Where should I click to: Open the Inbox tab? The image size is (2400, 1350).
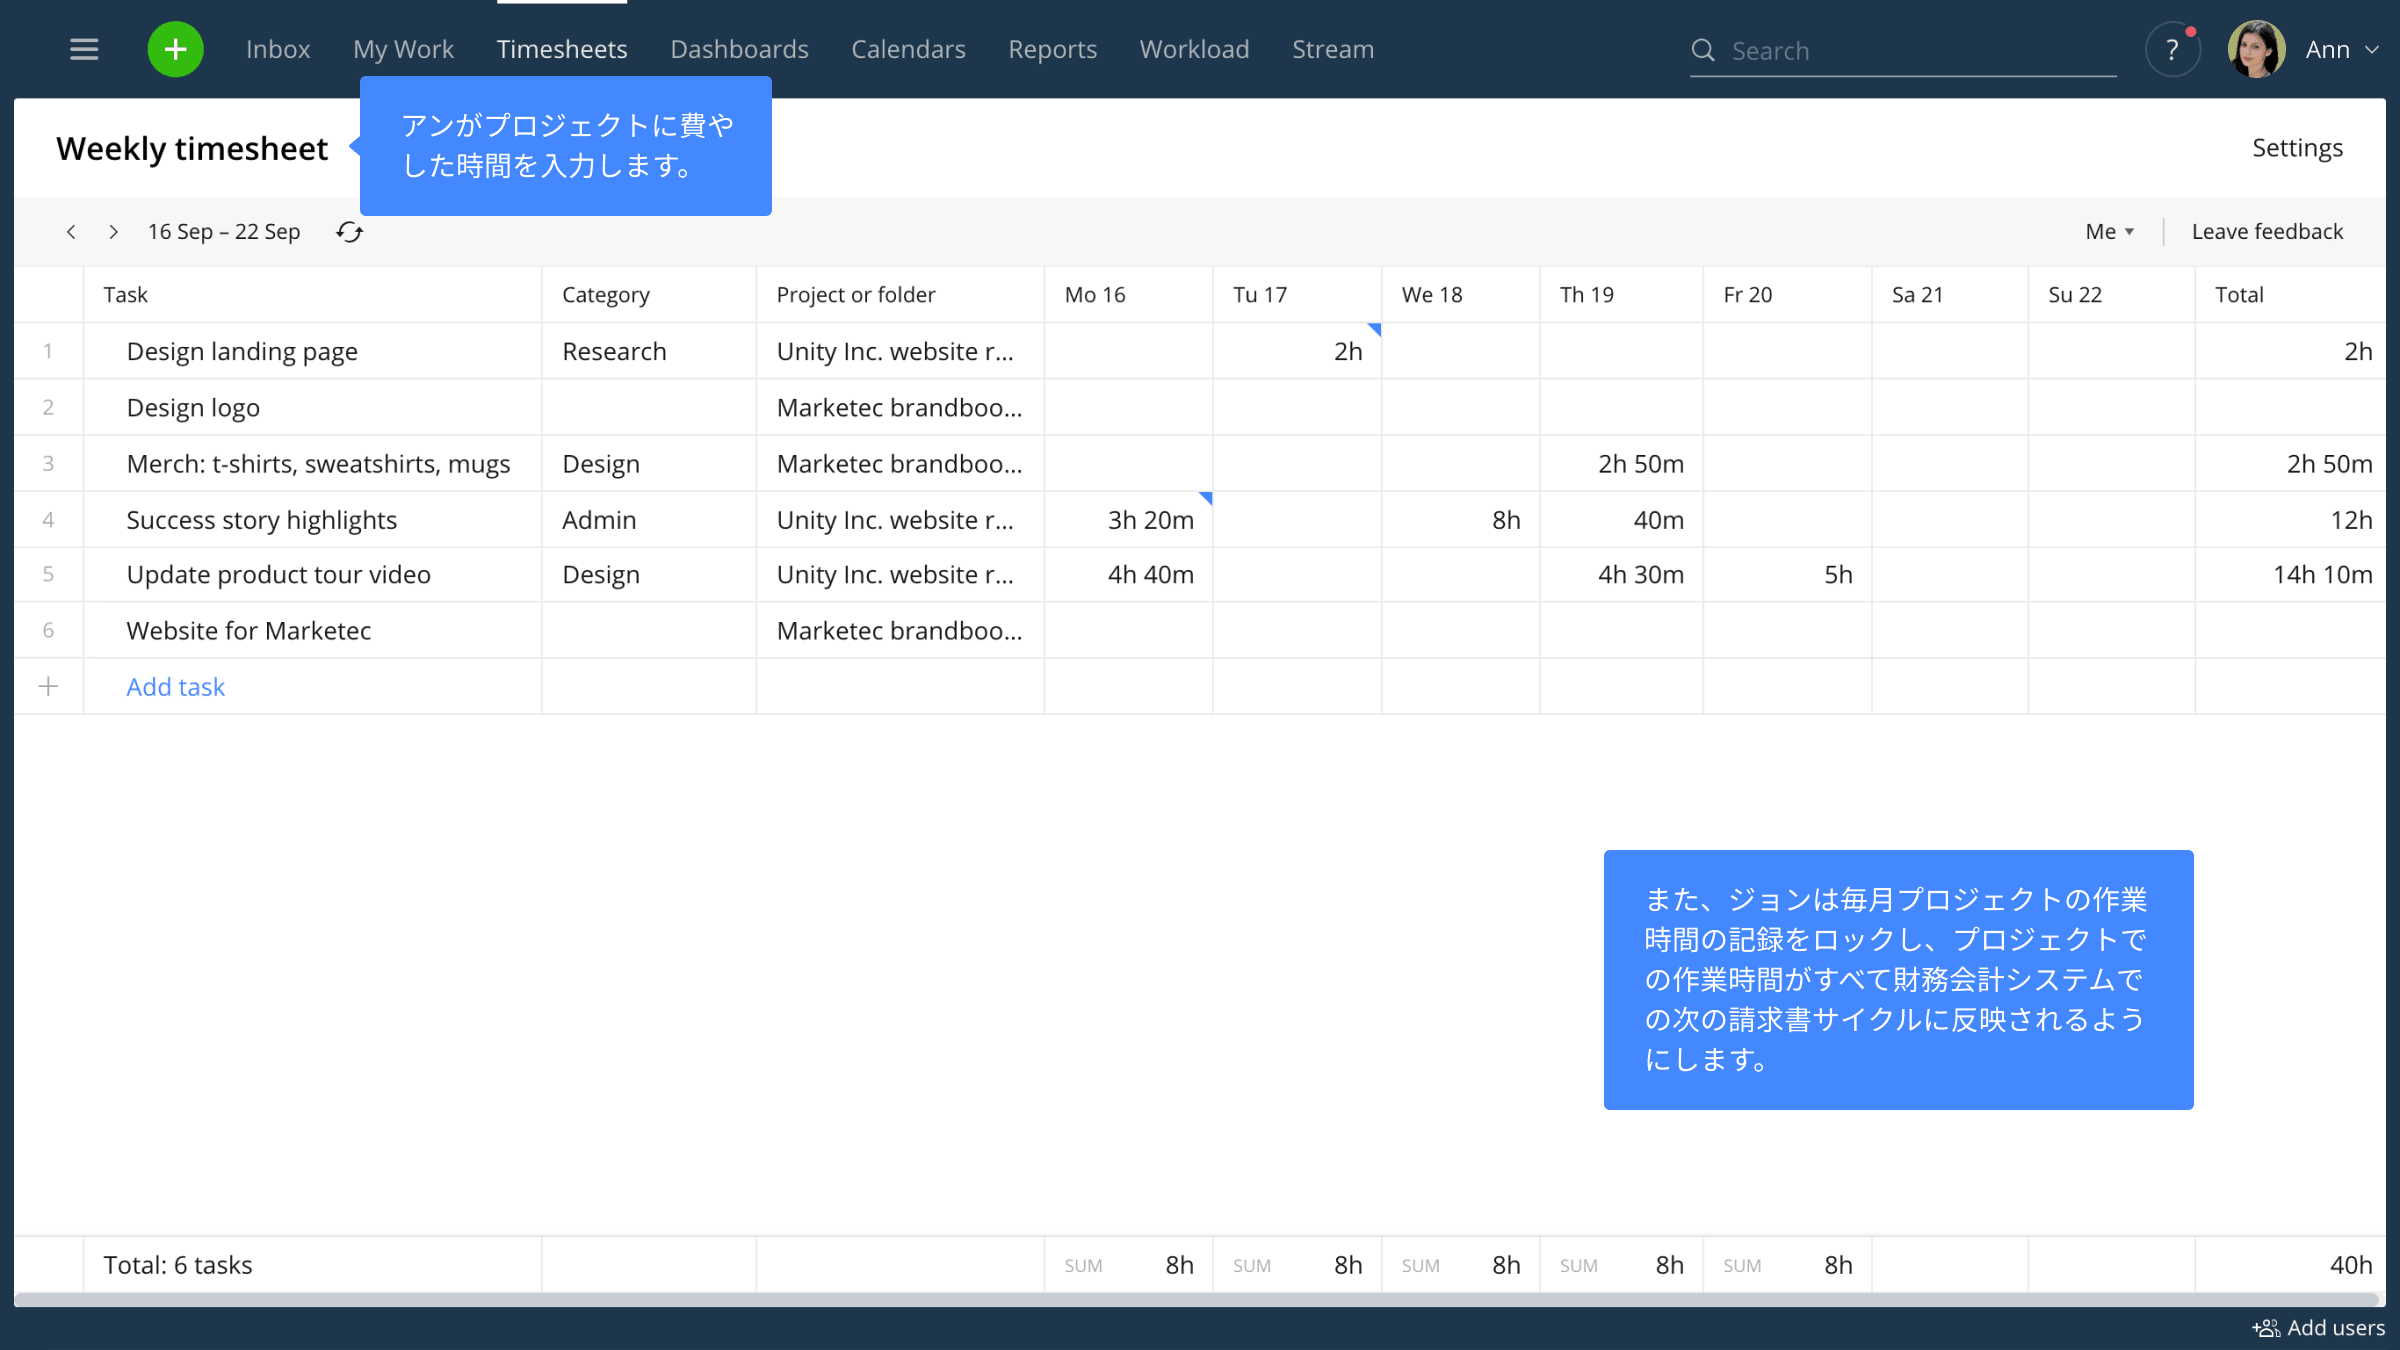click(x=278, y=49)
